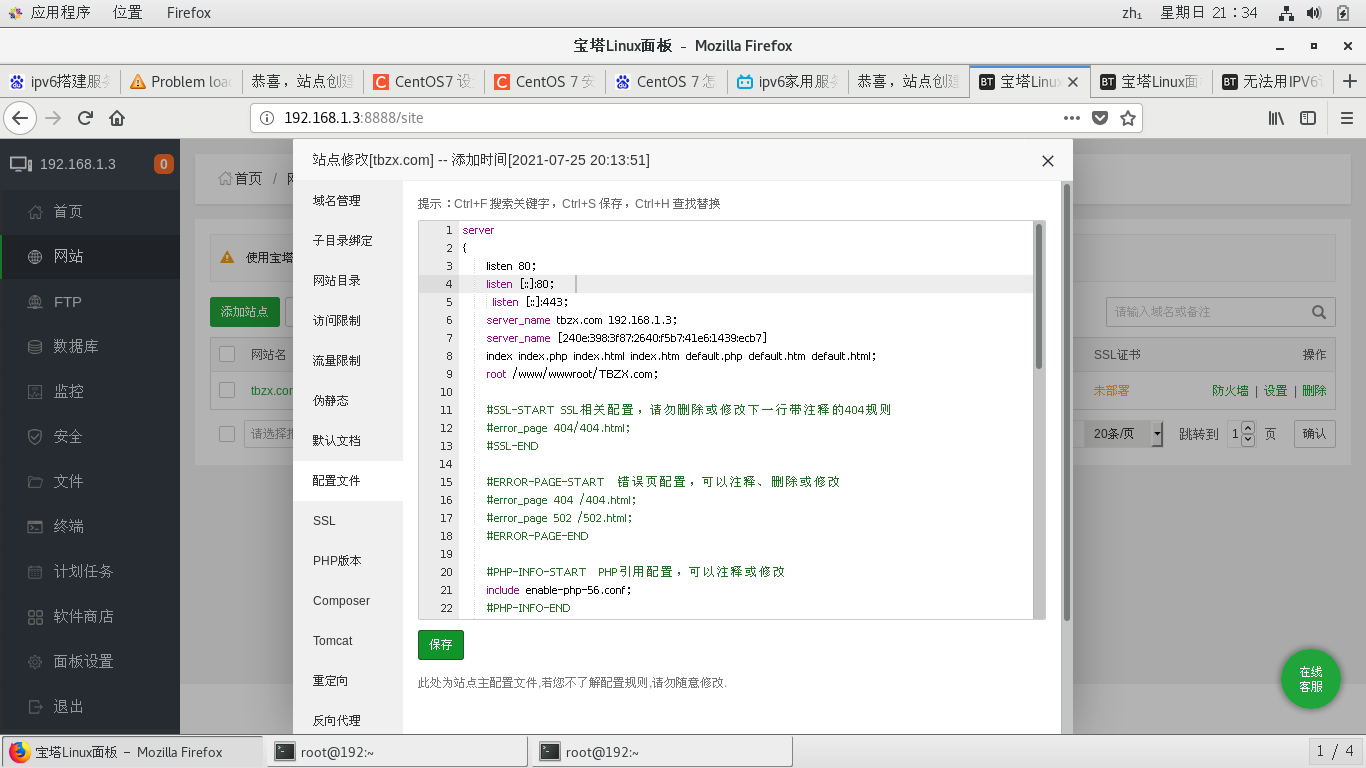Open 计划任务 in panel sidebar
This screenshot has height=768, width=1366.
90,571
